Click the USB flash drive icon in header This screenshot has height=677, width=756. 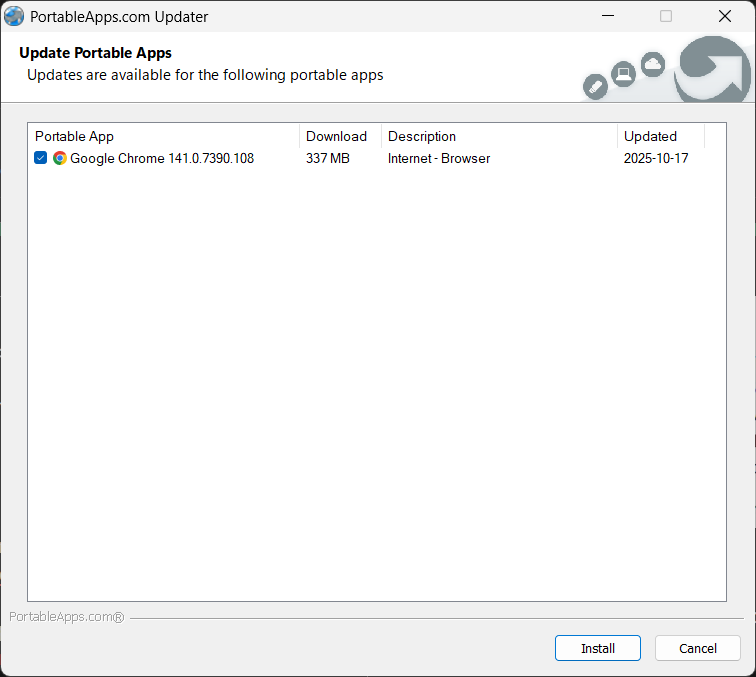[x=595, y=87]
